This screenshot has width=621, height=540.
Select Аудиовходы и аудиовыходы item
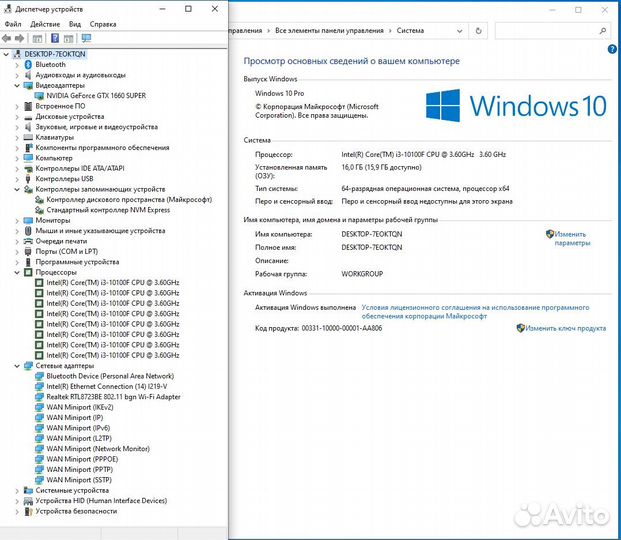(x=80, y=75)
